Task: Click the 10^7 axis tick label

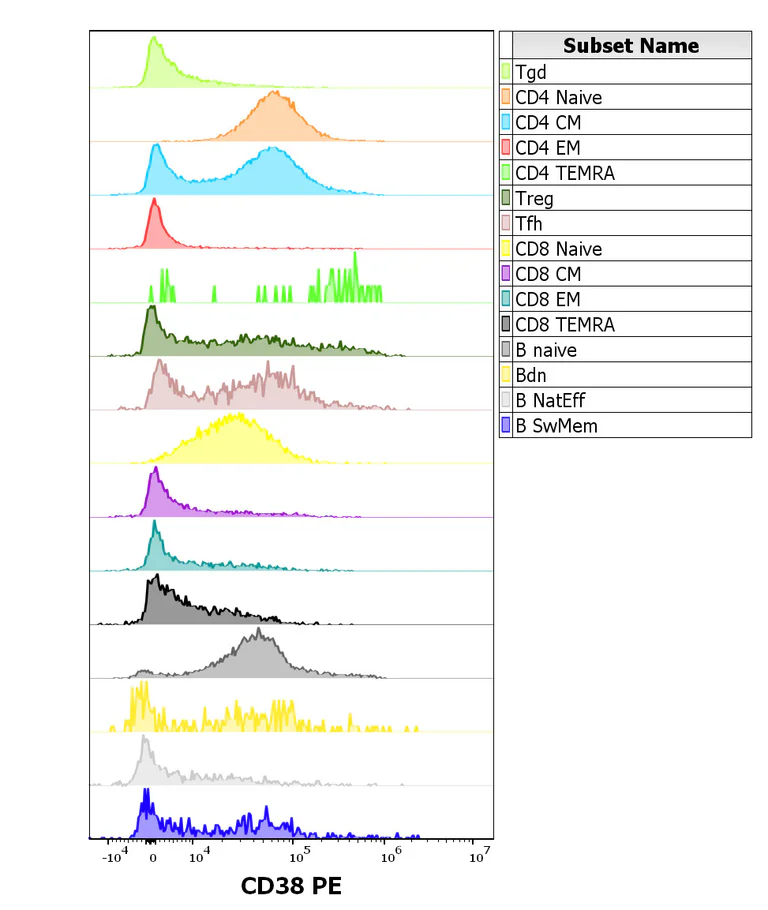Action: click(x=479, y=855)
